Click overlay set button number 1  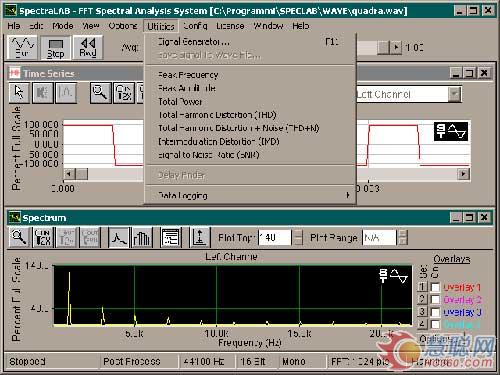tap(422, 287)
